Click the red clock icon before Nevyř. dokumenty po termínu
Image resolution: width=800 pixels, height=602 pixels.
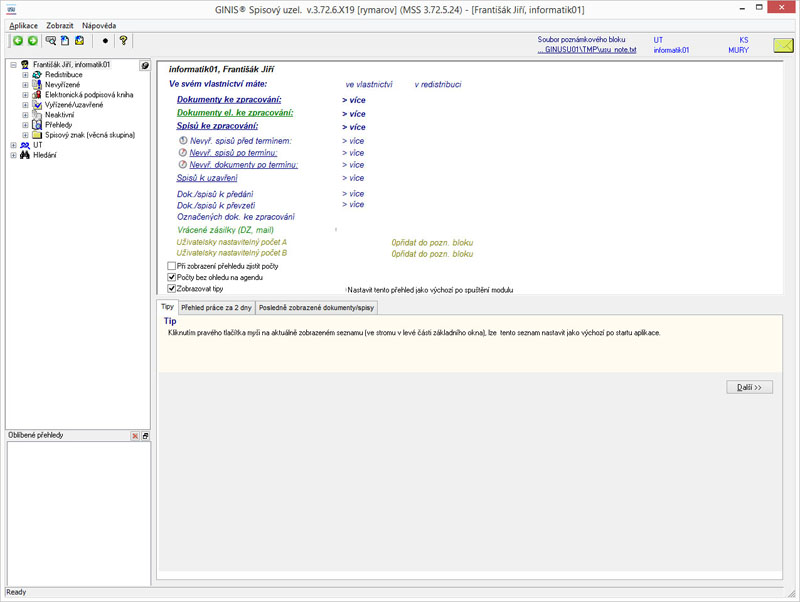pos(183,164)
